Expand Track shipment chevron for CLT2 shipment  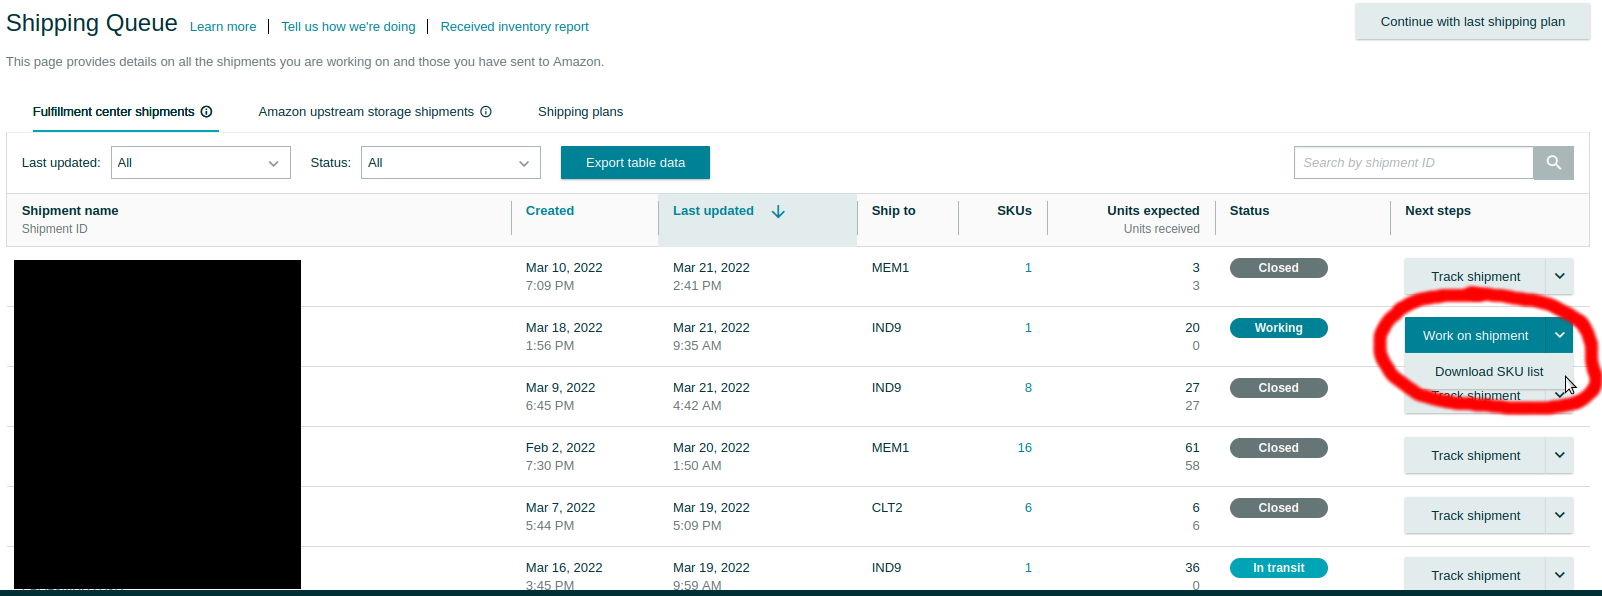pos(1559,515)
